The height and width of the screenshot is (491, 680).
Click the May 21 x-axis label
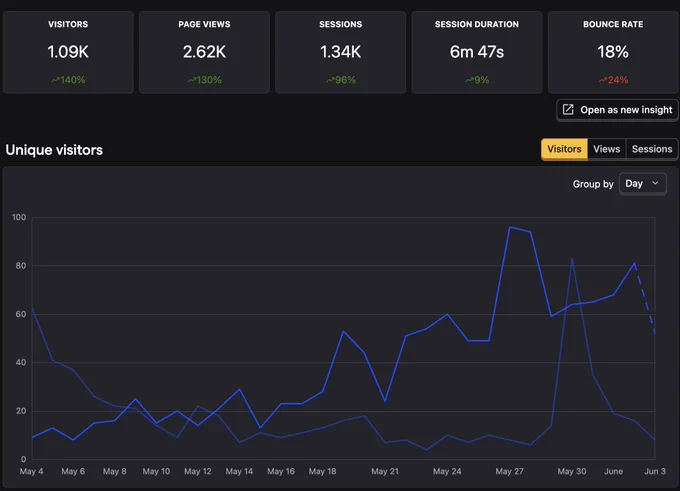(385, 471)
